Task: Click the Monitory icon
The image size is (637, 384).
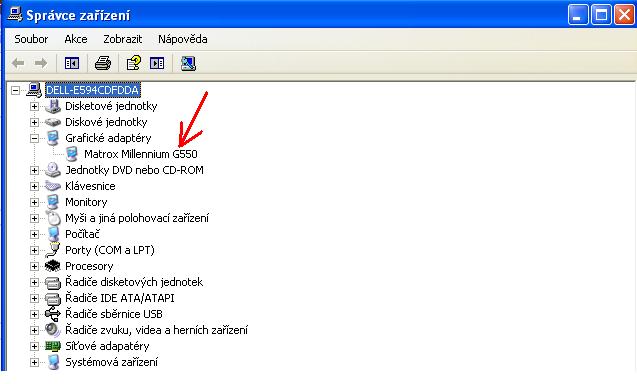Action: 53,202
